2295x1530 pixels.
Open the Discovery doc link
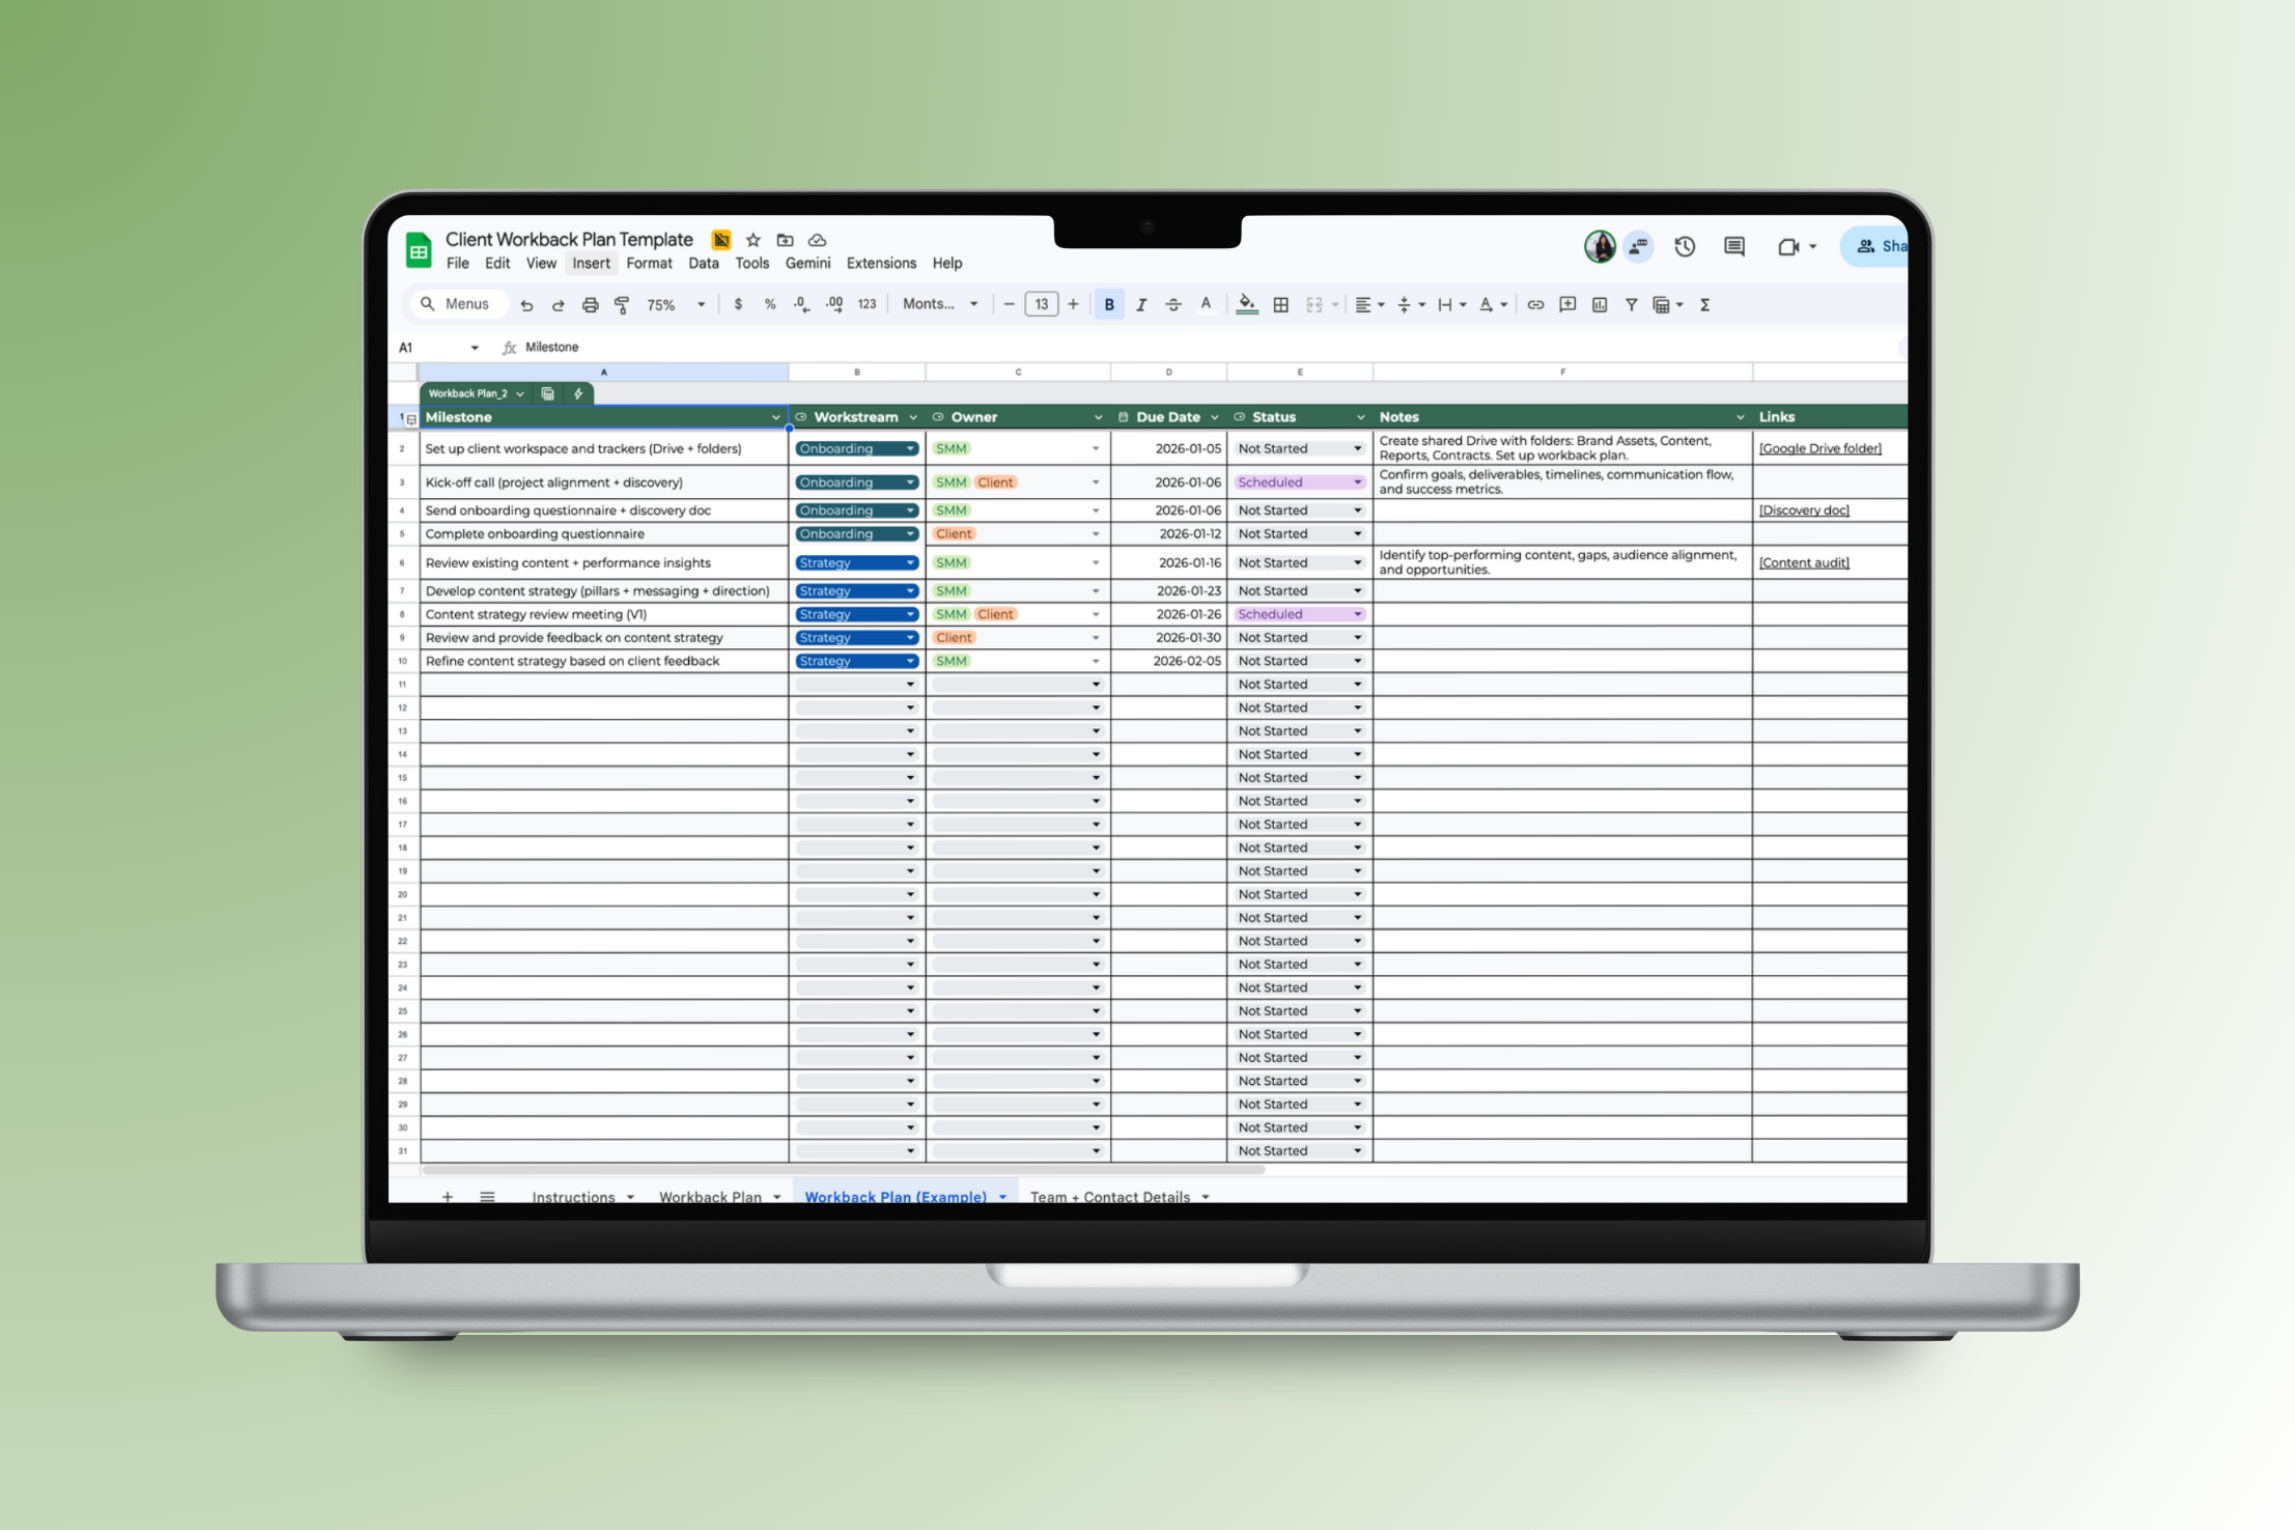(1803, 511)
